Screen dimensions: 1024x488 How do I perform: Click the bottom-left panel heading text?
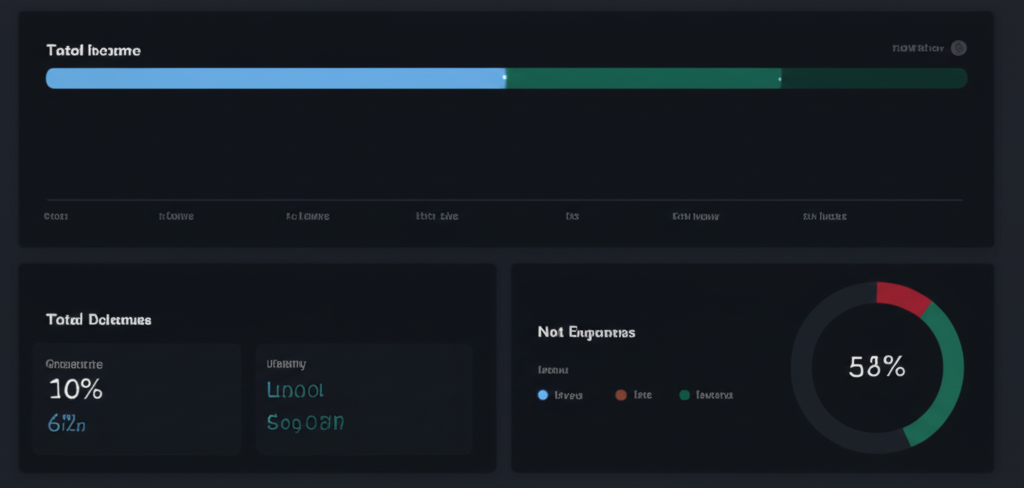99,319
